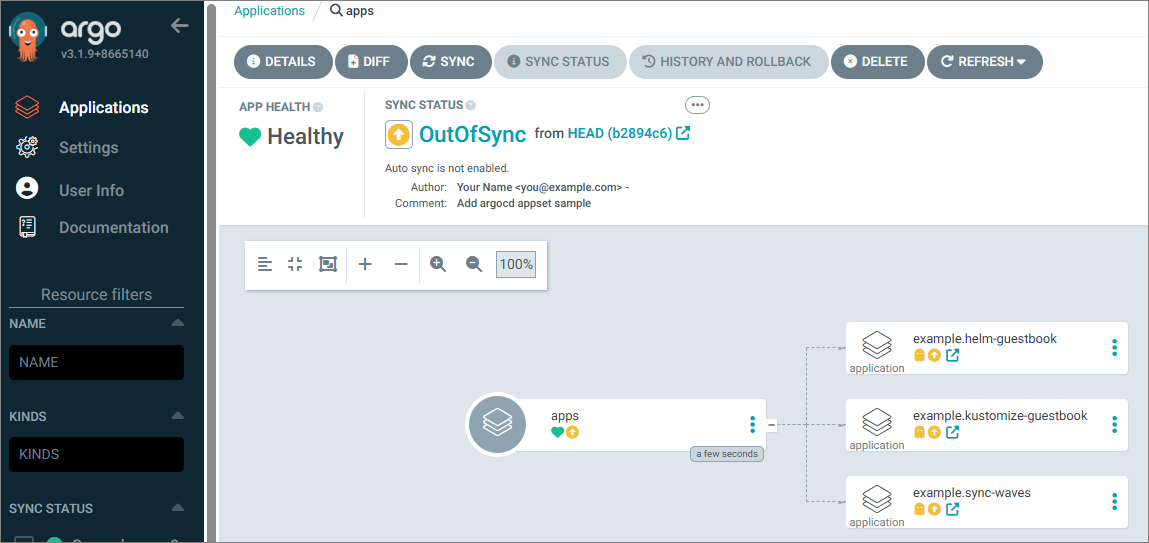Open the example.sync-waves external link icon
The width and height of the screenshot is (1149, 543).
pyautogui.click(x=953, y=509)
